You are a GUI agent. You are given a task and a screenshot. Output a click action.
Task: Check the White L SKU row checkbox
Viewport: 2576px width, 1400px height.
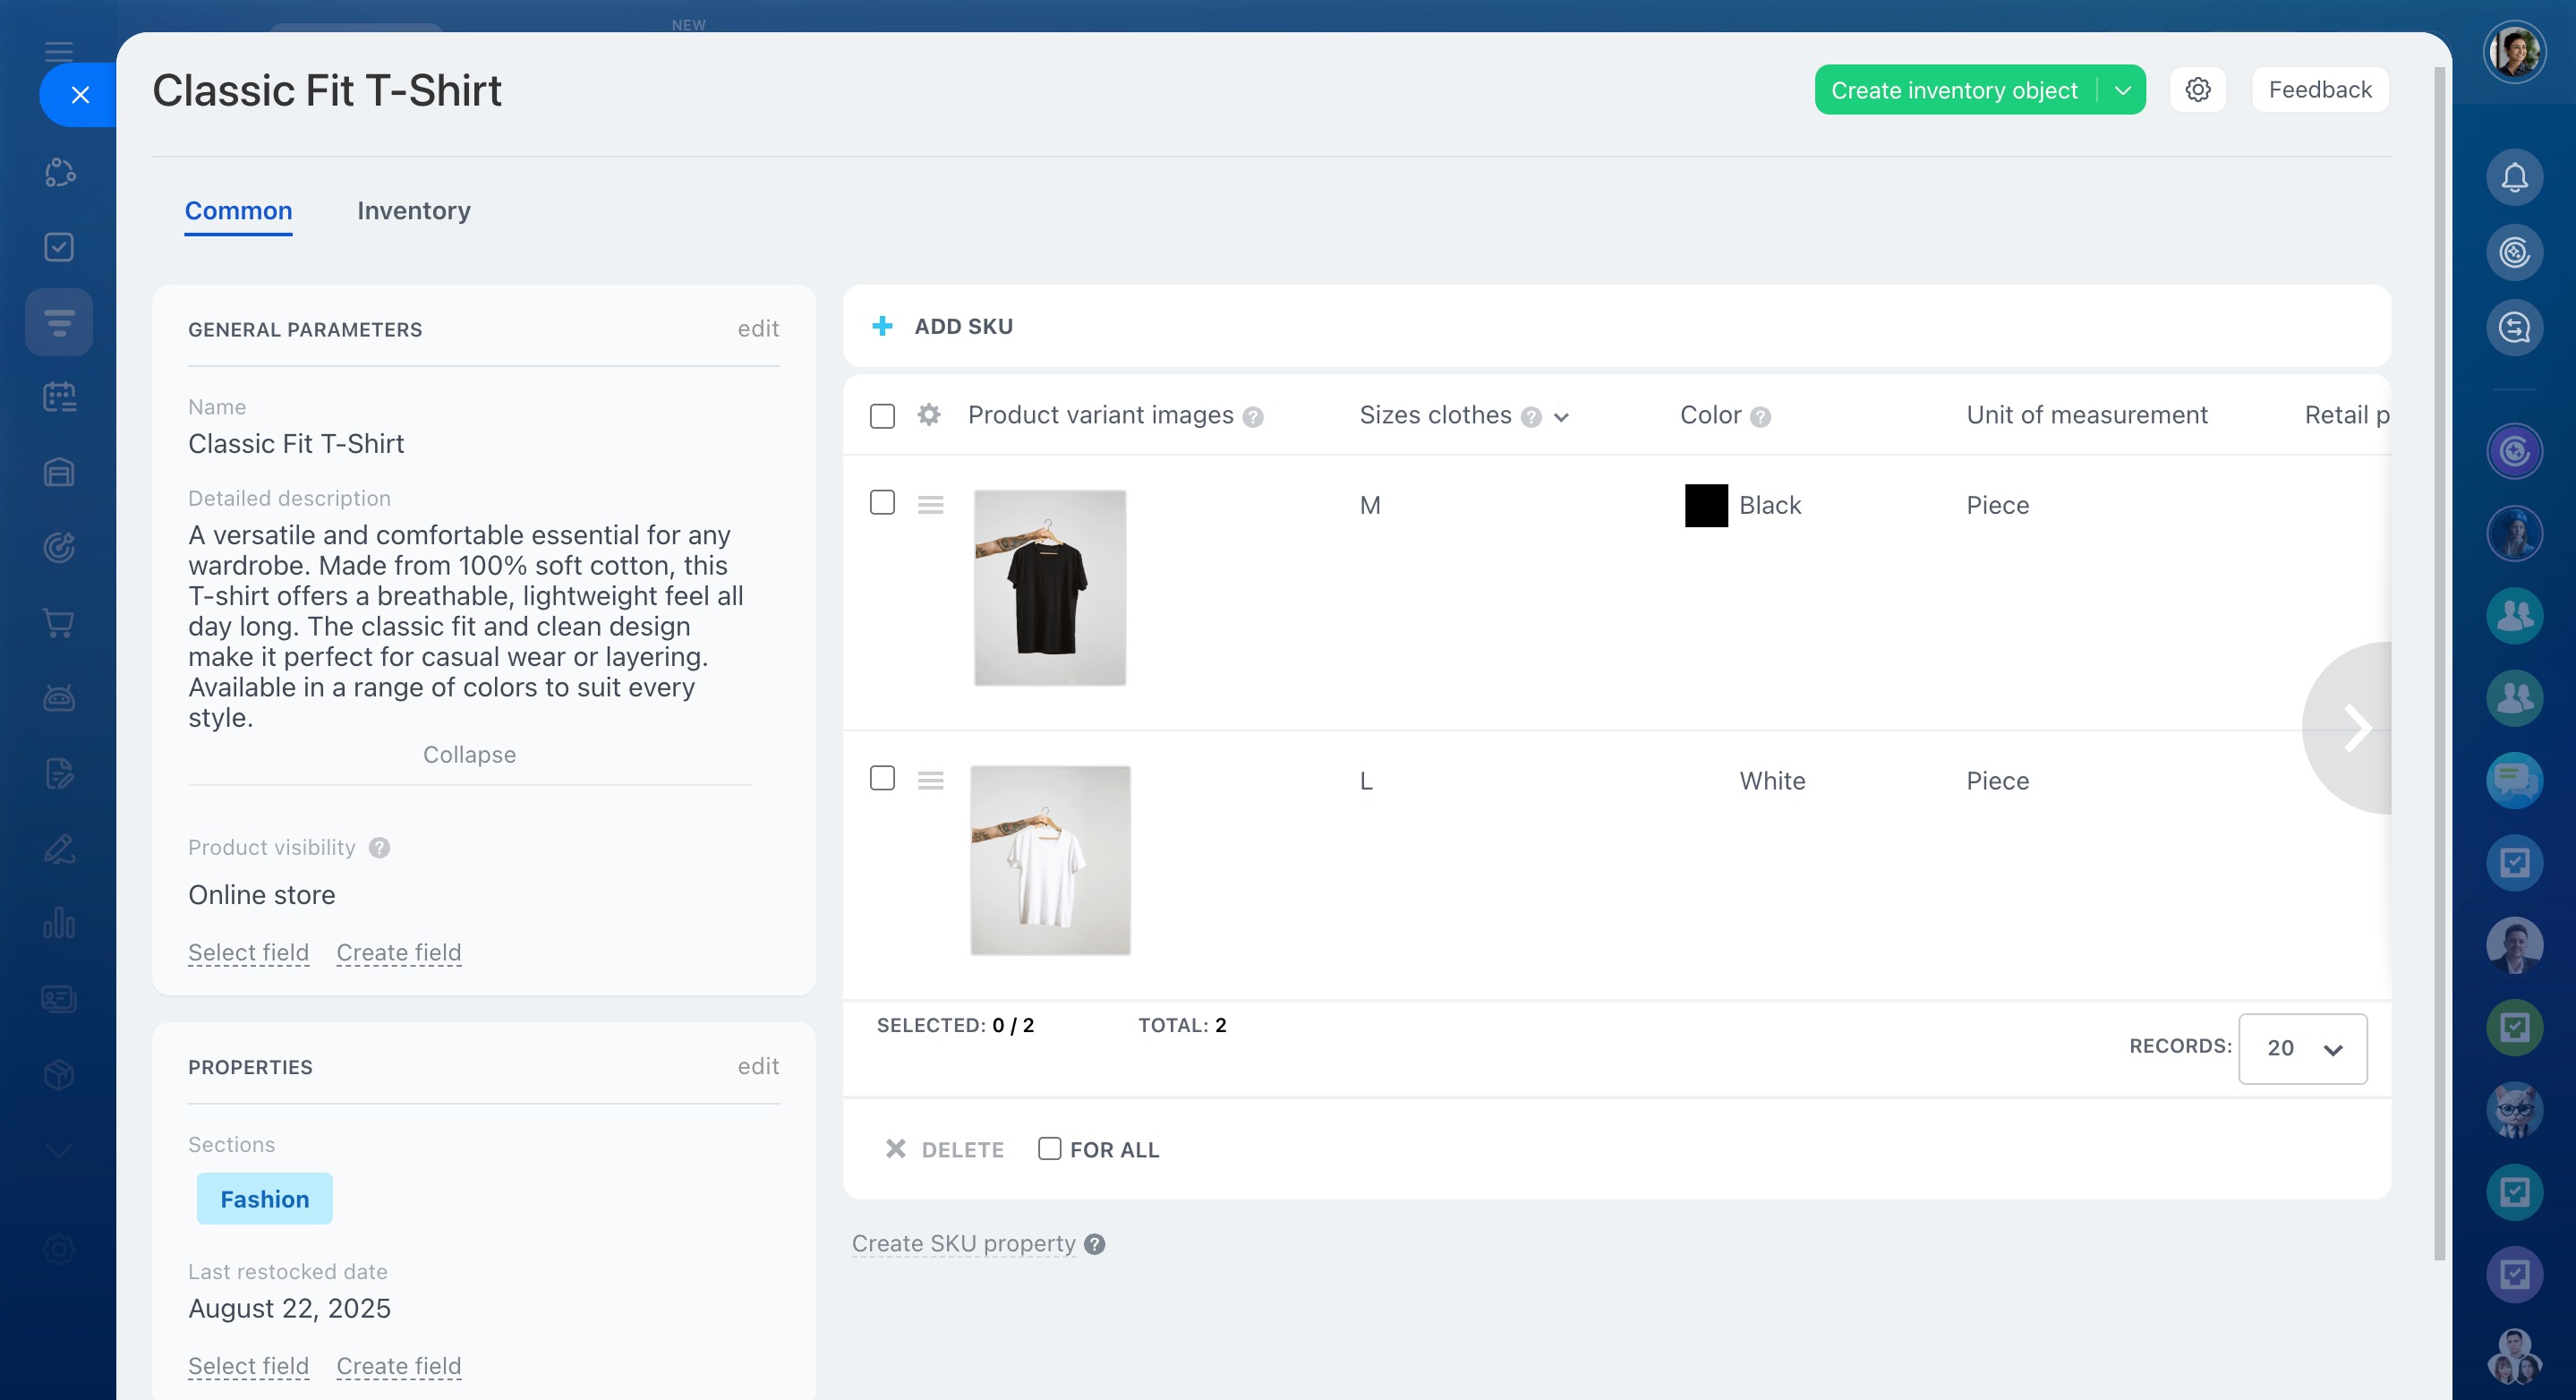(882, 778)
